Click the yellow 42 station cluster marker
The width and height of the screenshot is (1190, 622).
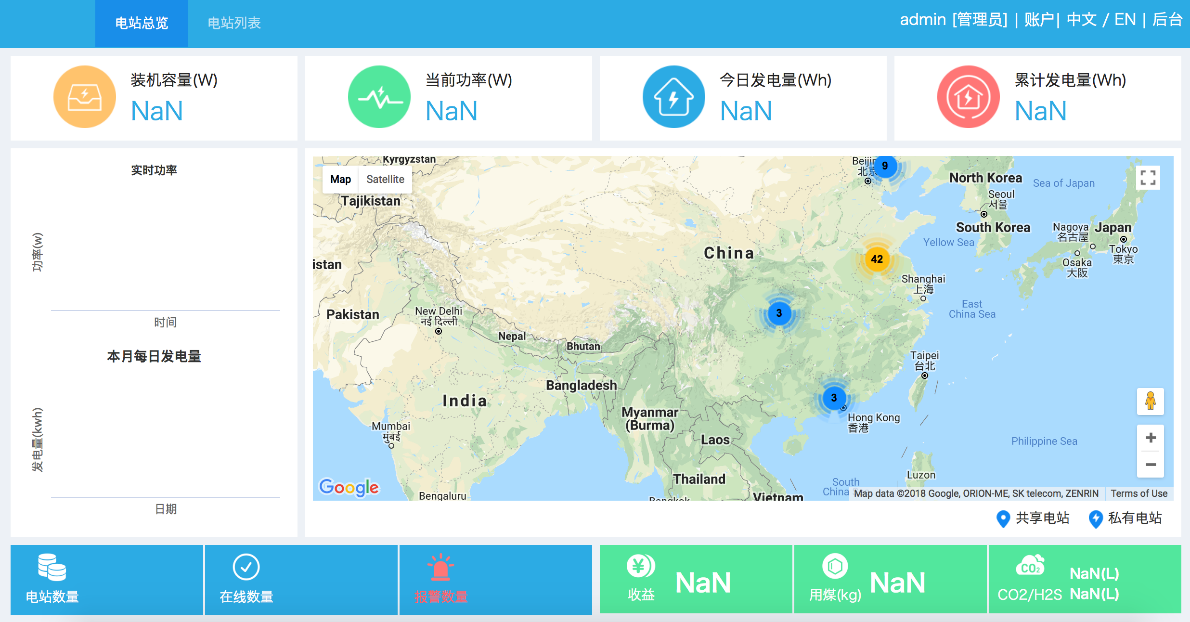click(x=877, y=259)
